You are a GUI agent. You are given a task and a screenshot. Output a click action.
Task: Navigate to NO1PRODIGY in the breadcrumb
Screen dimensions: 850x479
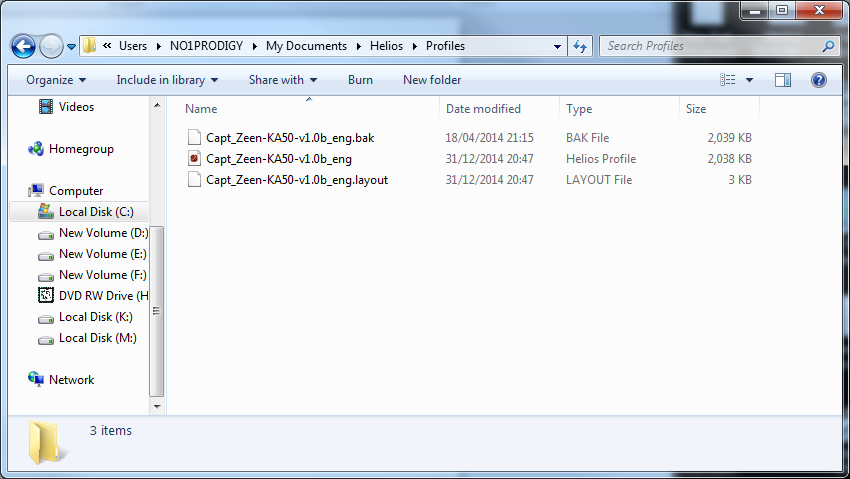[x=207, y=46]
